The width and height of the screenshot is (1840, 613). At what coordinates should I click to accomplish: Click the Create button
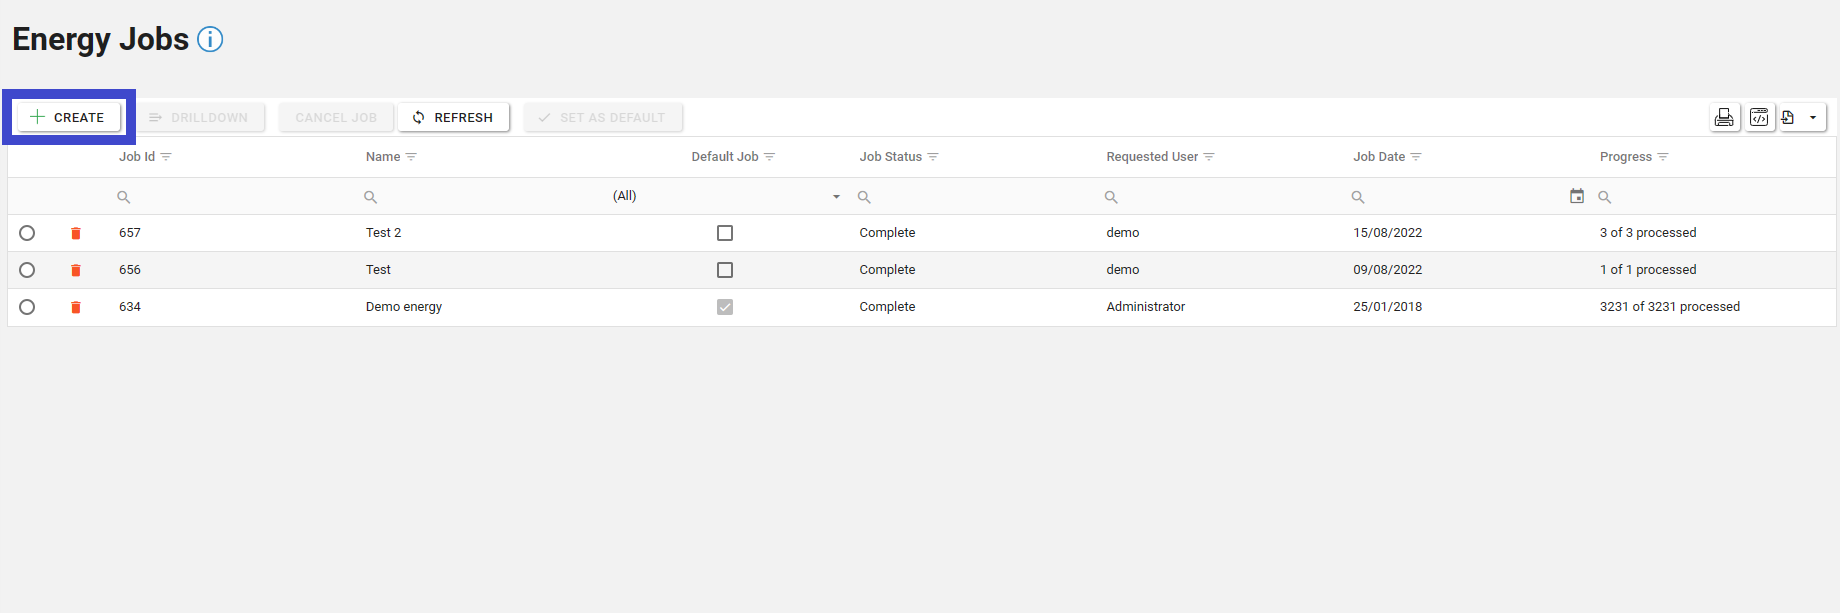point(68,117)
